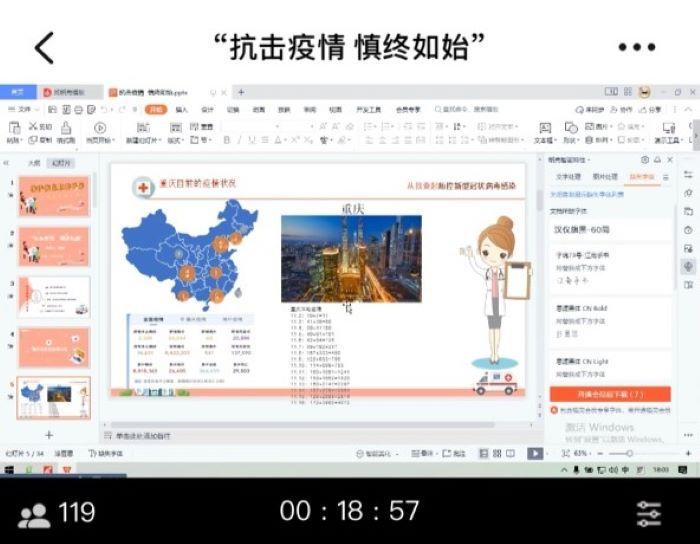Toggle bold text formatting

click(x=227, y=140)
